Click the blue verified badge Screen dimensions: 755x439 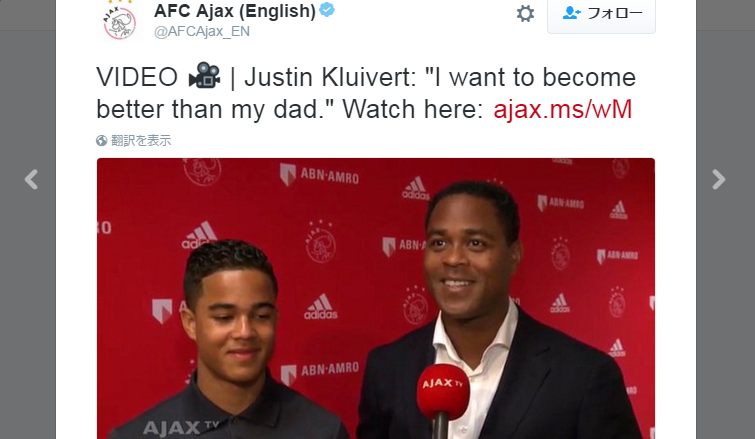(x=327, y=10)
